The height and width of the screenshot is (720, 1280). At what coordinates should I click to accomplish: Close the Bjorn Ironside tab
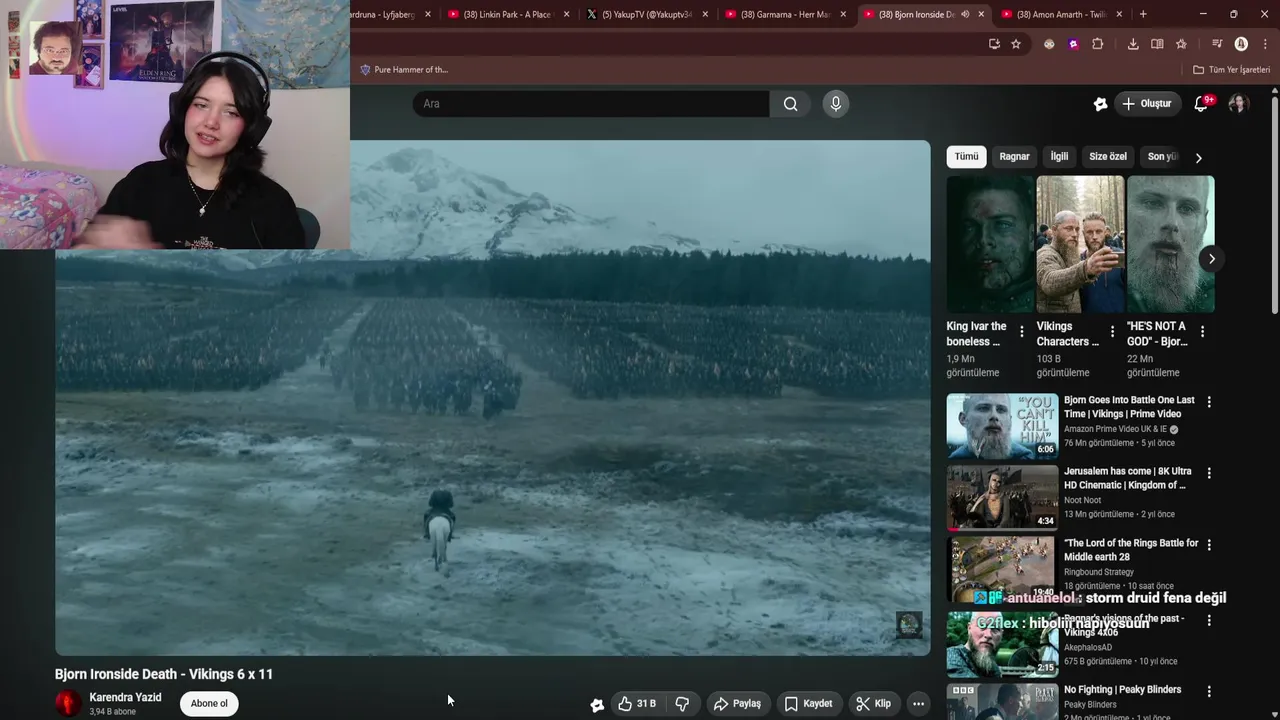coord(981,14)
